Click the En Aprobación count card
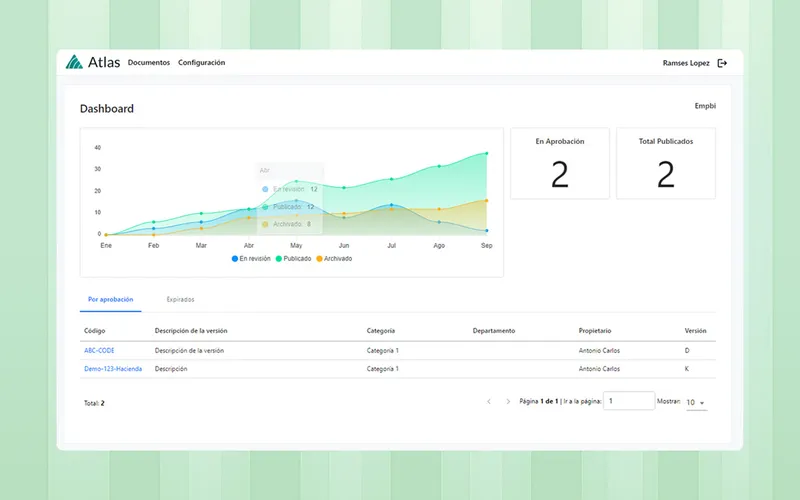This screenshot has height=500, width=800. click(x=560, y=163)
